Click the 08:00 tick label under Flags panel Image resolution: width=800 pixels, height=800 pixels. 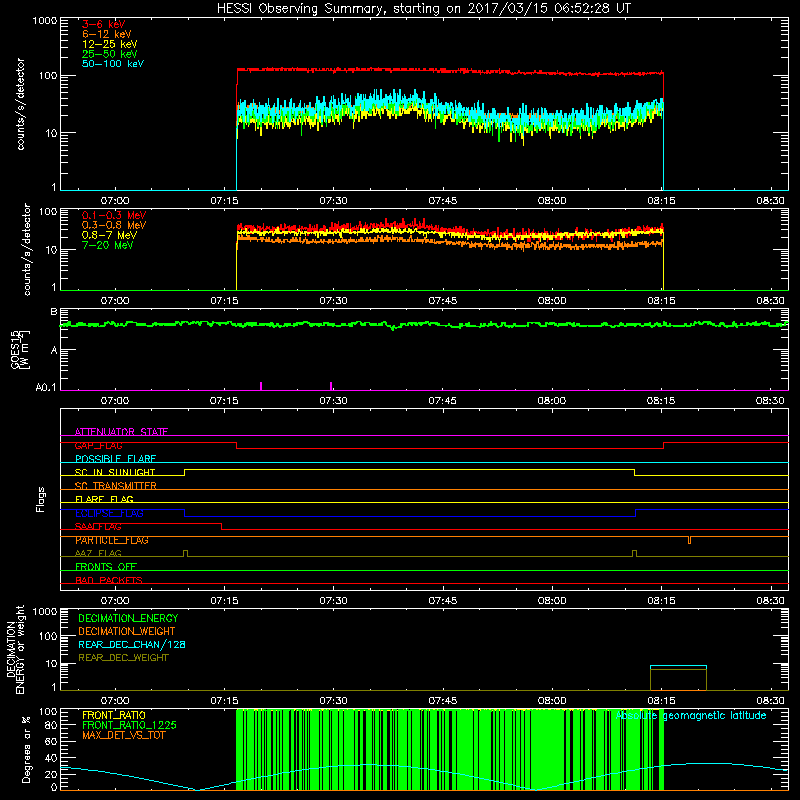pyautogui.click(x=552, y=601)
